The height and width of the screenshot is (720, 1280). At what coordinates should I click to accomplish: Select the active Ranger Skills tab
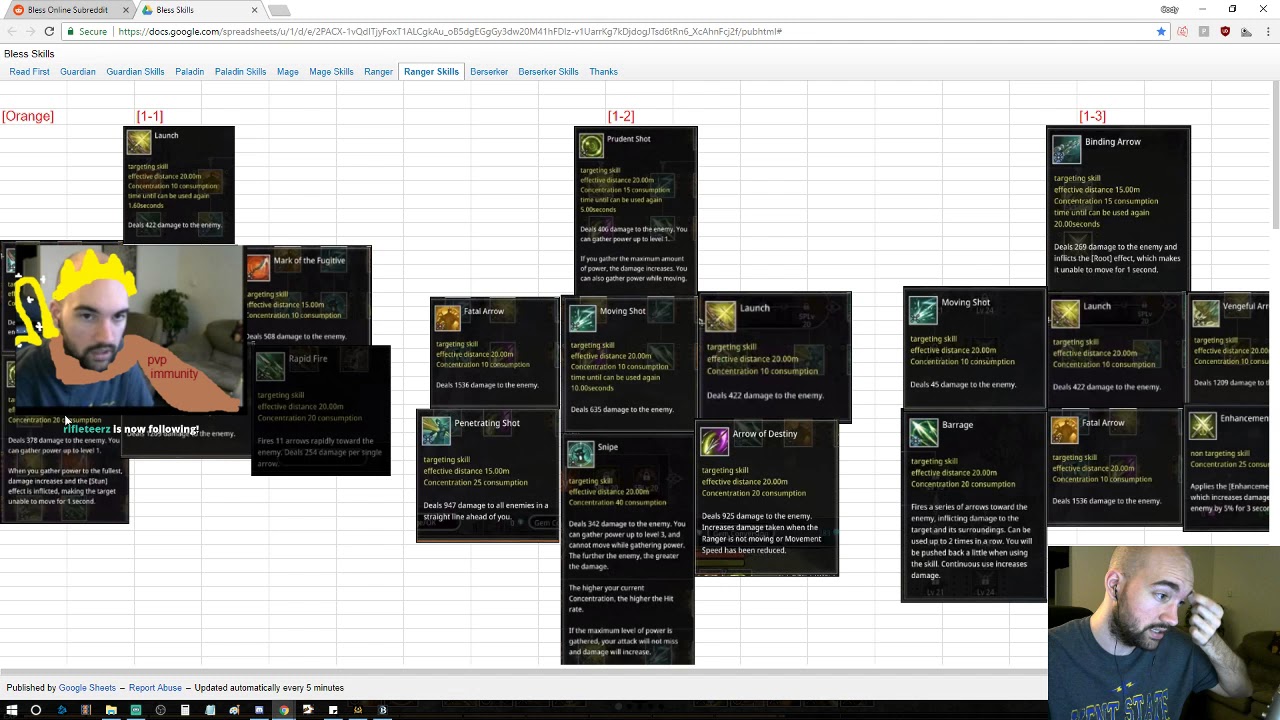(431, 72)
